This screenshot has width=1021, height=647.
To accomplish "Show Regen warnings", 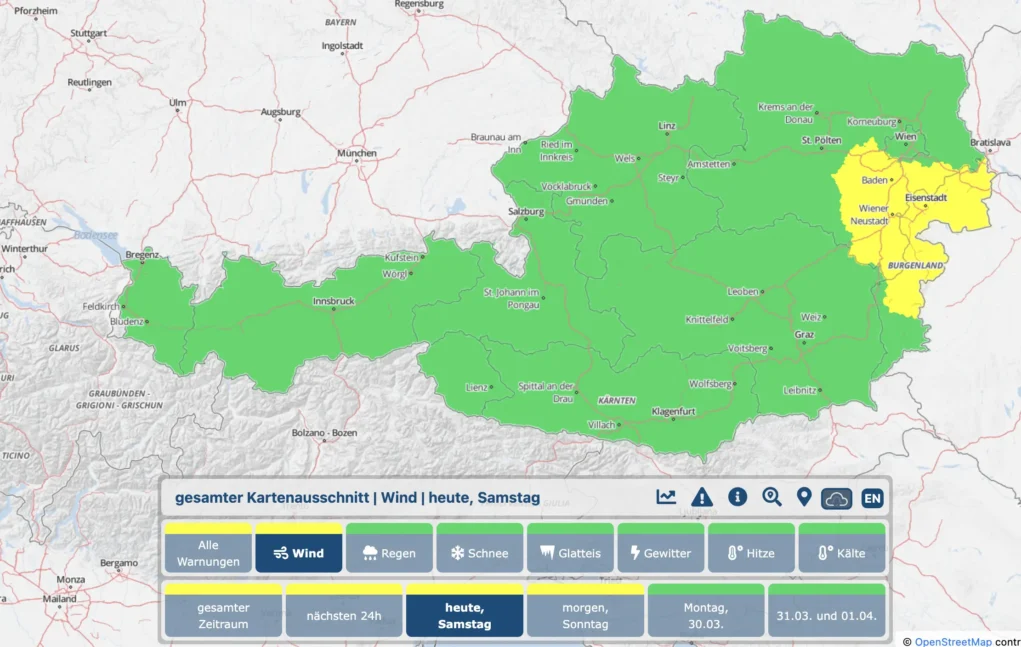I will tap(389, 548).
